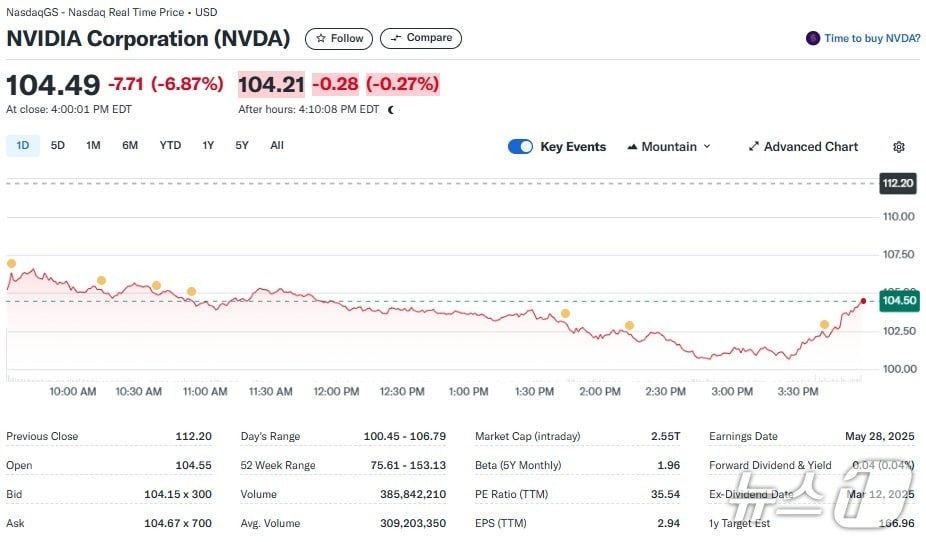Open the Advanced Chart view
The image size is (926, 542).
[x=803, y=147]
